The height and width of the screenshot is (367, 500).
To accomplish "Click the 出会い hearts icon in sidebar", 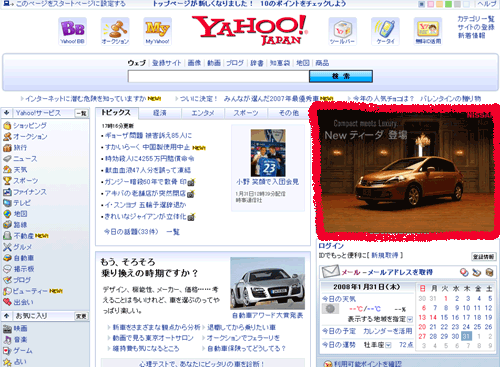I will (x=7, y=302).
